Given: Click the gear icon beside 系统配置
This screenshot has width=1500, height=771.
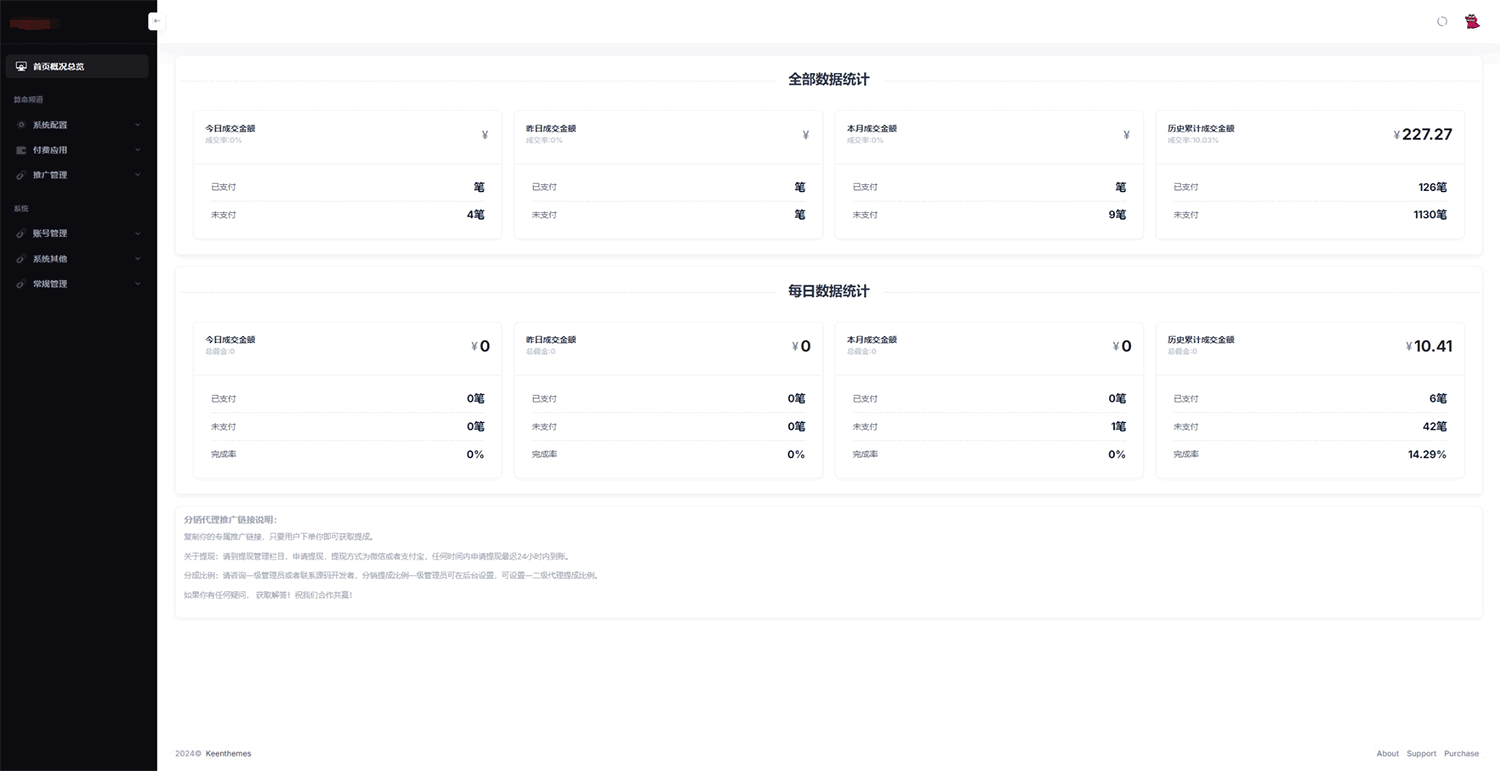Looking at the screenshot, I should click(21, 125).
